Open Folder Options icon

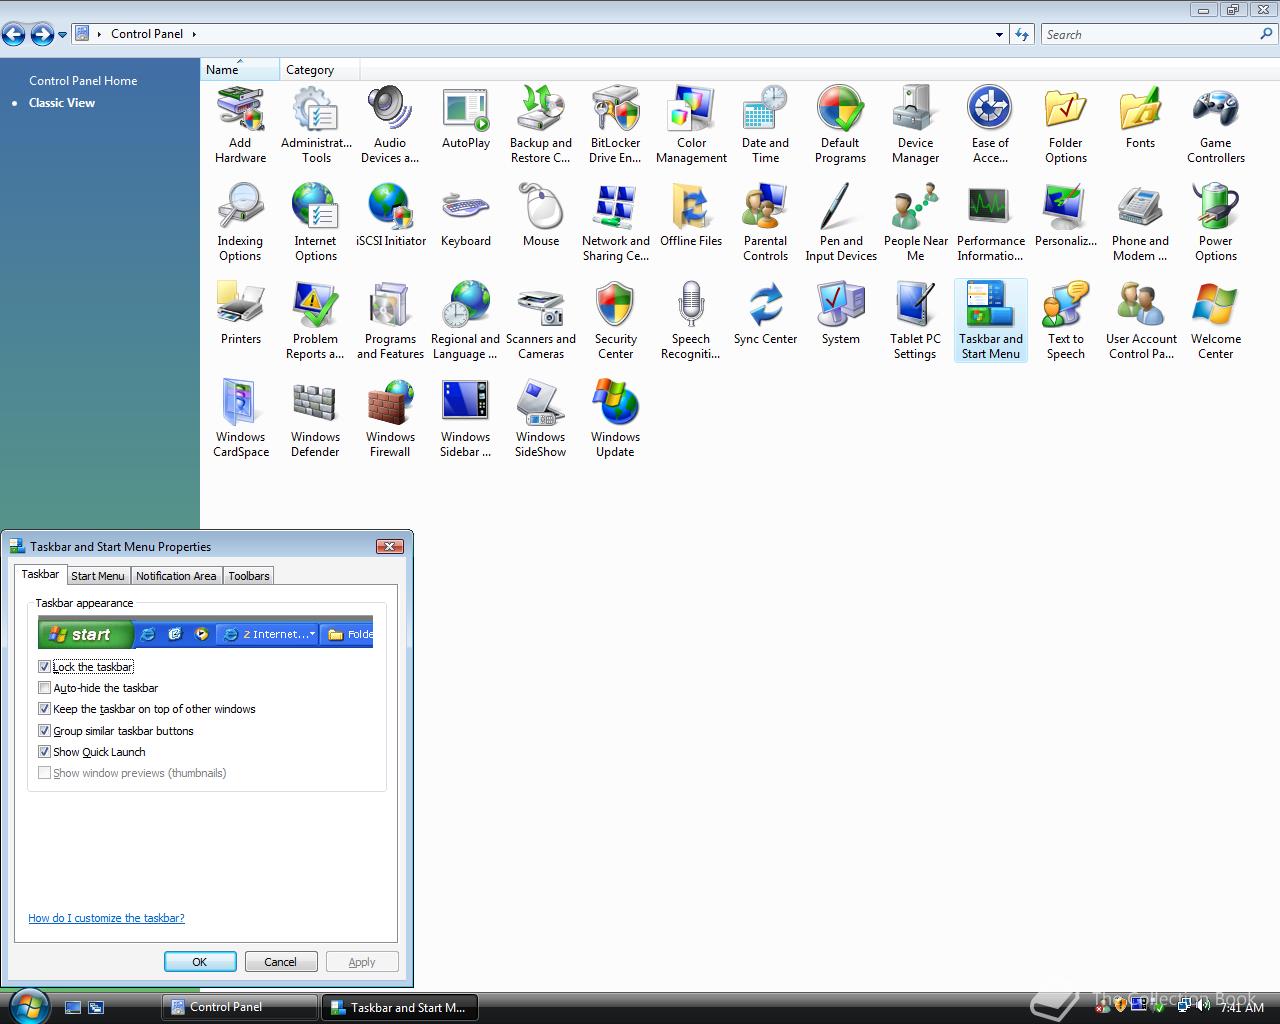(x=1065, y=125)
